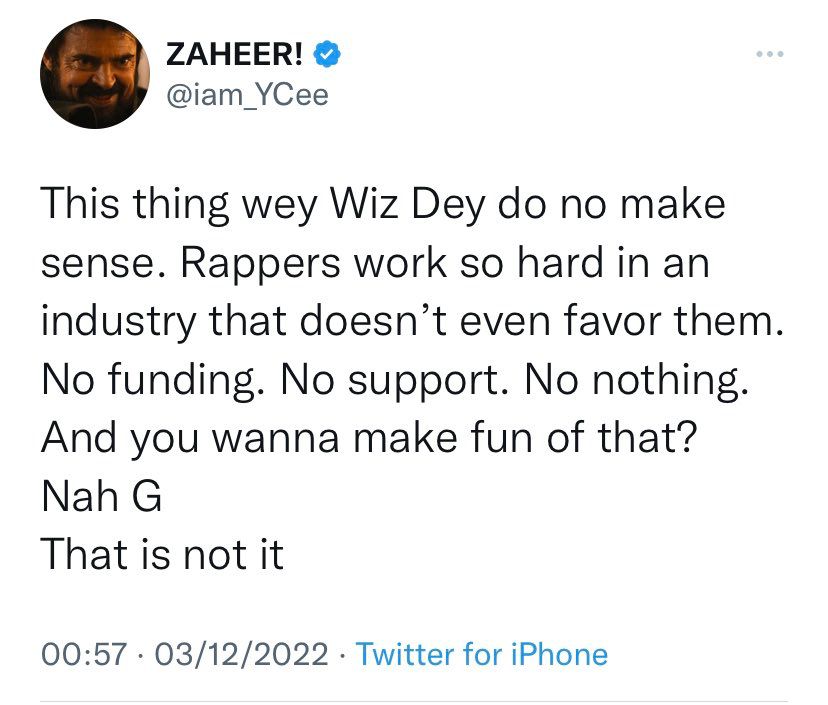The height and width of the screenshot is (705, 828).
Task: Select the final line 'That is not it'
Action: pyautogui.click(x=163, y=554)
